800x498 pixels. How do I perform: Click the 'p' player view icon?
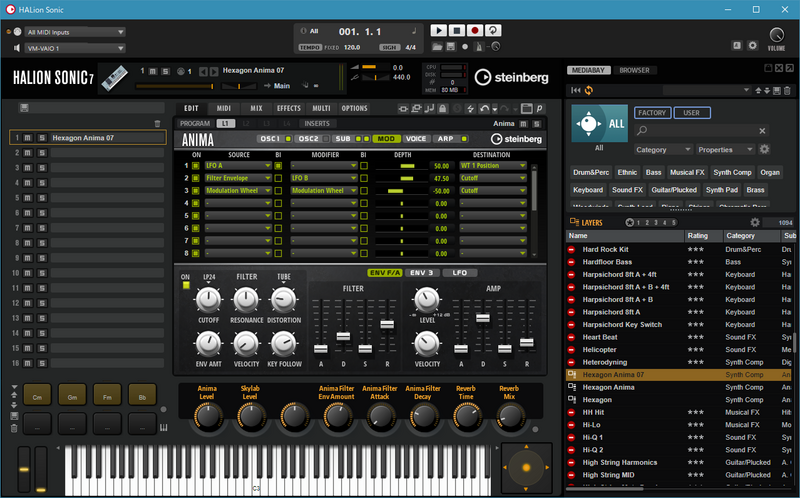click(x=539, y=108)
